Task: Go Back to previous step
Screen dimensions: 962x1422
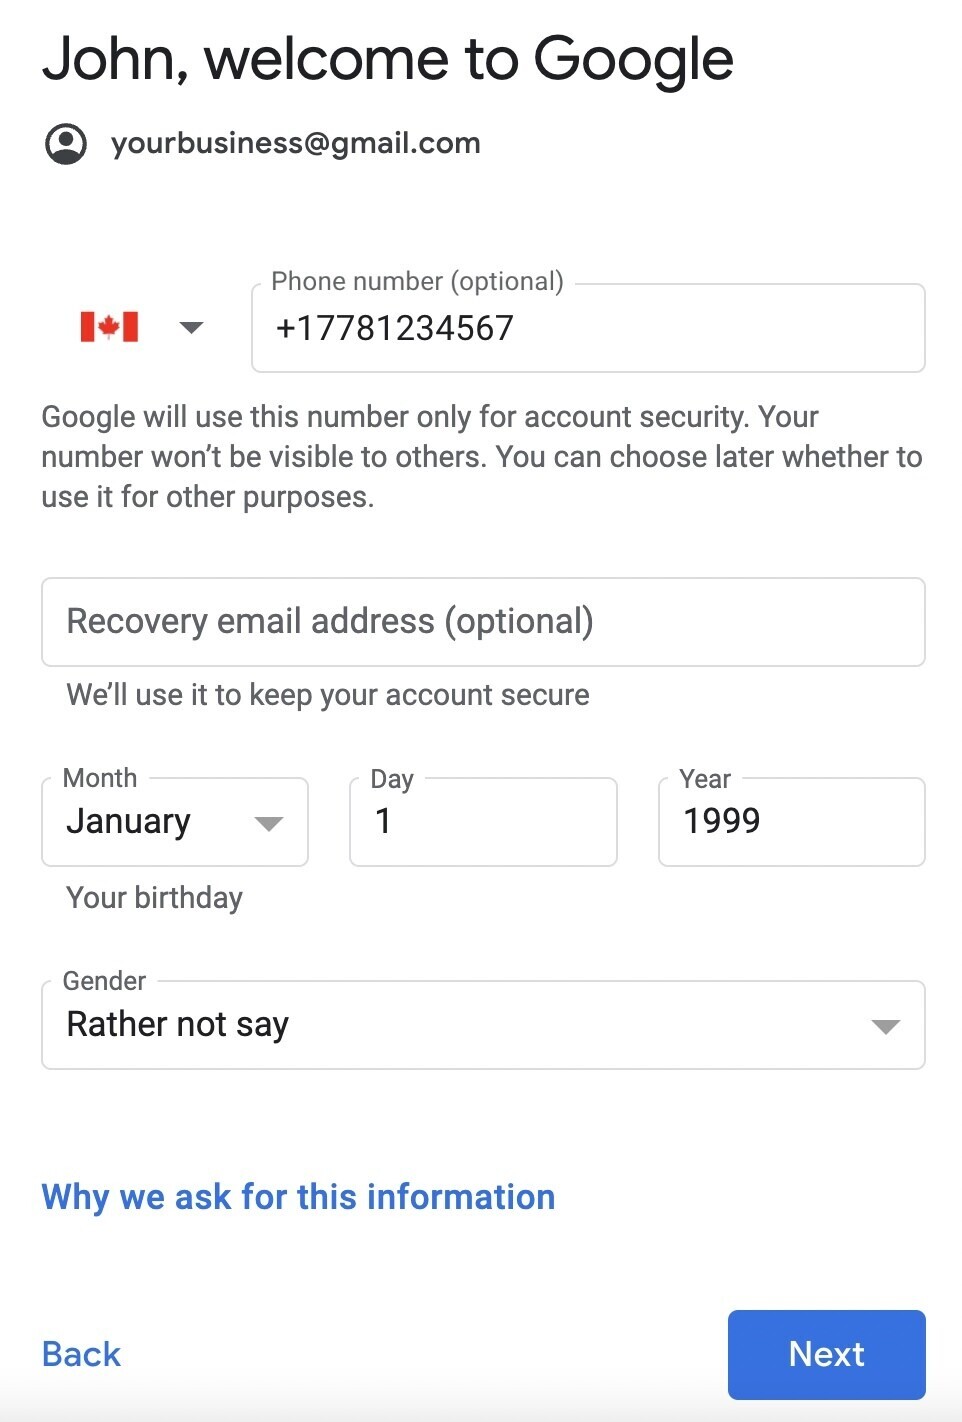Action: coord(81,1354)
